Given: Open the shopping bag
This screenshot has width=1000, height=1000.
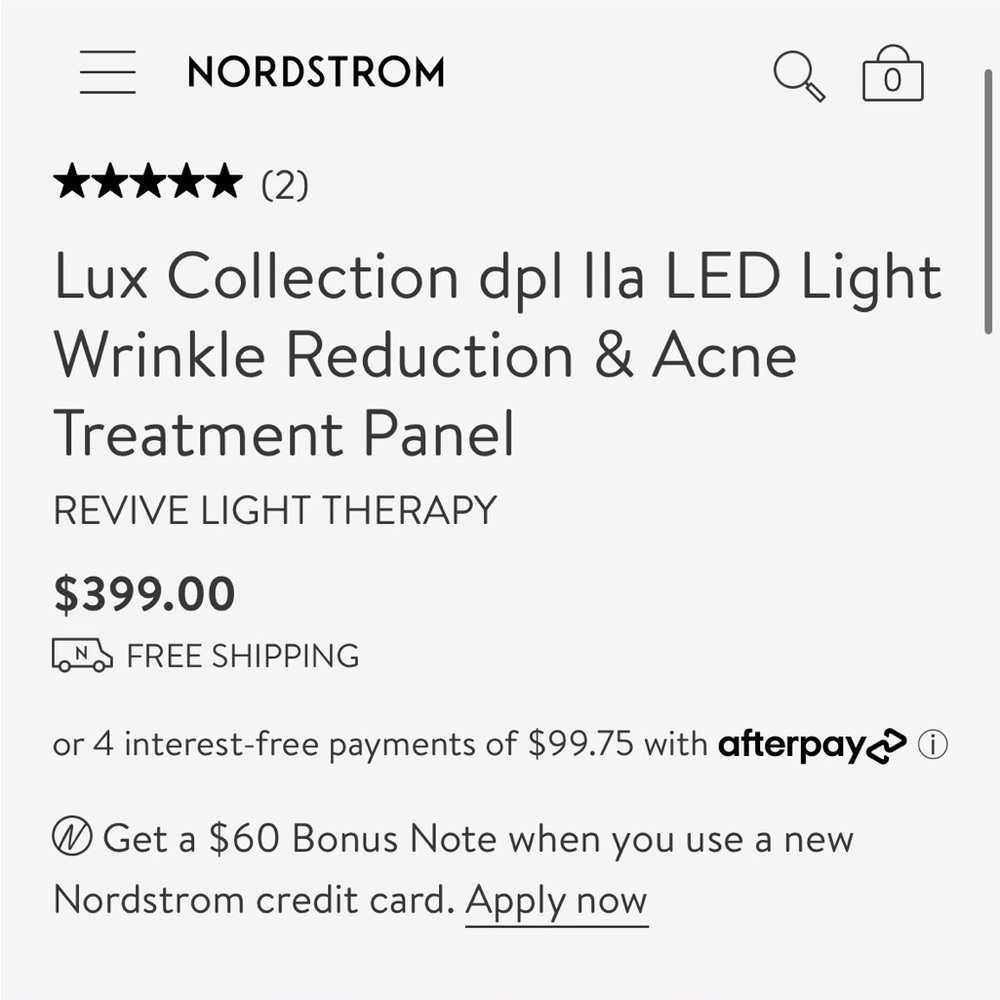Looking at the screenshot, I should 892,76.
